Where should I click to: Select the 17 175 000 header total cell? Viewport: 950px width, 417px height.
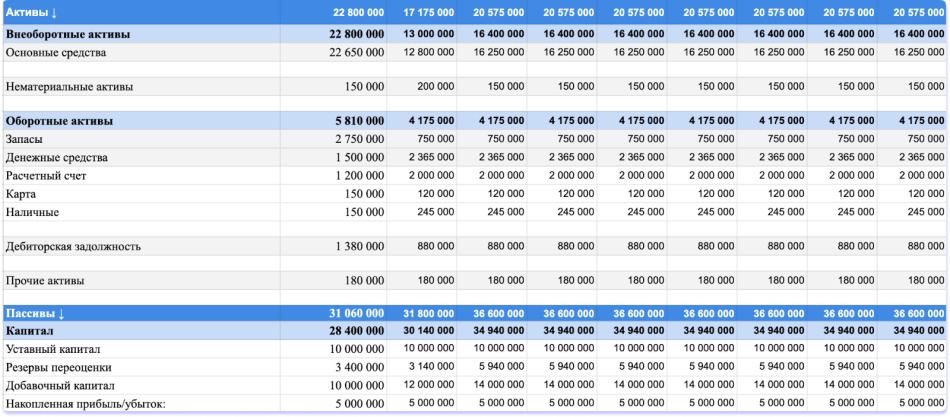(x=428, y=12)
